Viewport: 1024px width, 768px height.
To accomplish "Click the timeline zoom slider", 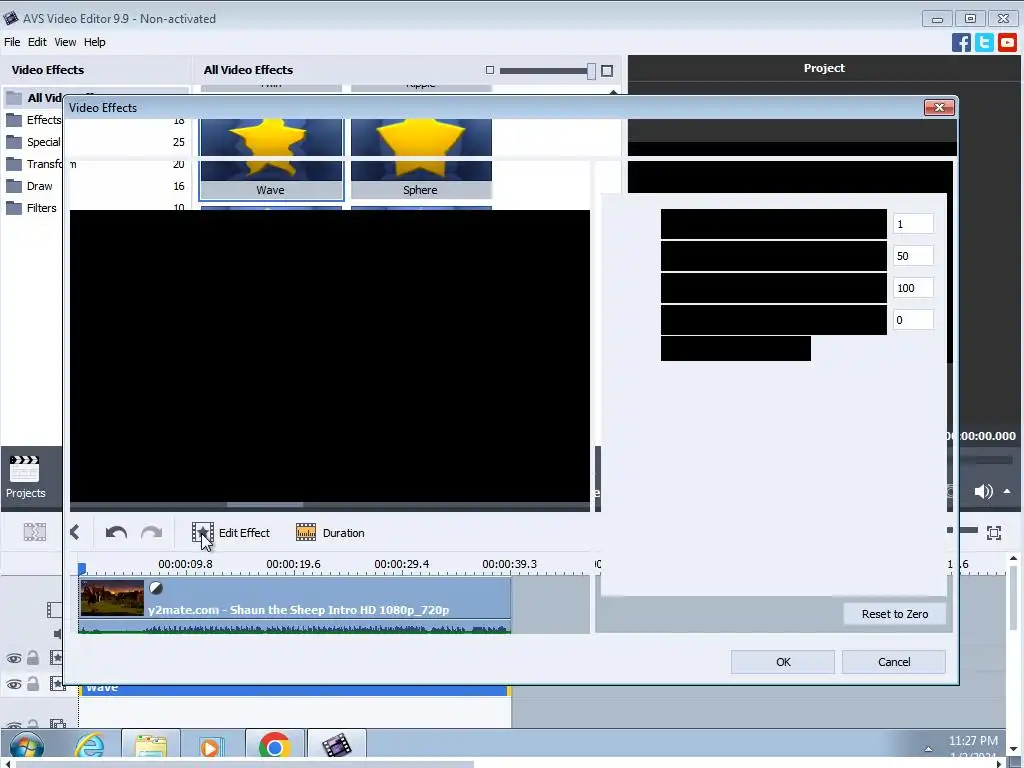I will [x=962, y=530].
